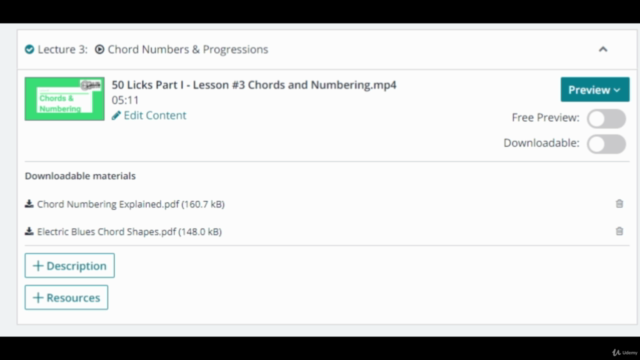Click the video play icon beside Chord Numbers
The image size is (640, 360).
[100, 49]
